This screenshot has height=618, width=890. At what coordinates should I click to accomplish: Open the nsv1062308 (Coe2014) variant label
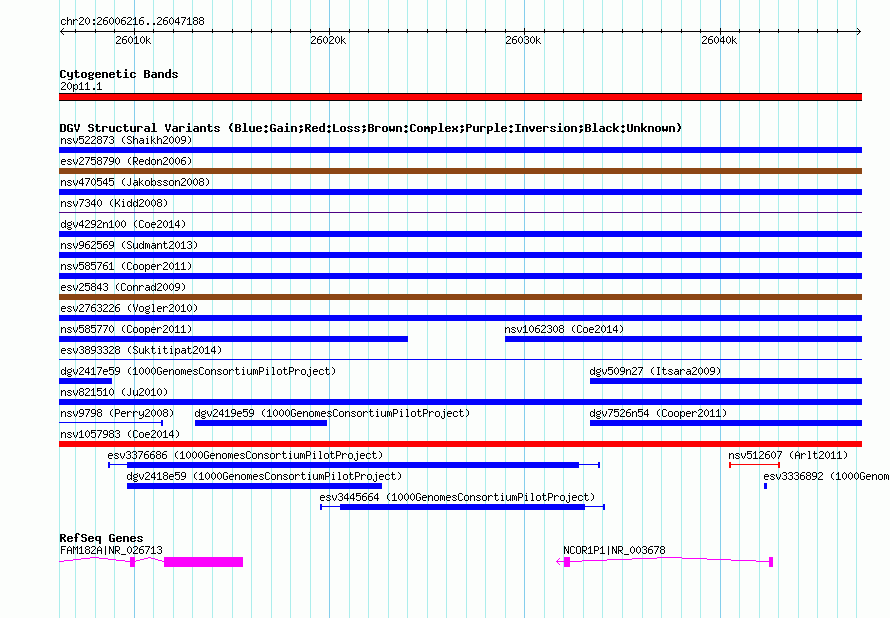tap(564, 329)
